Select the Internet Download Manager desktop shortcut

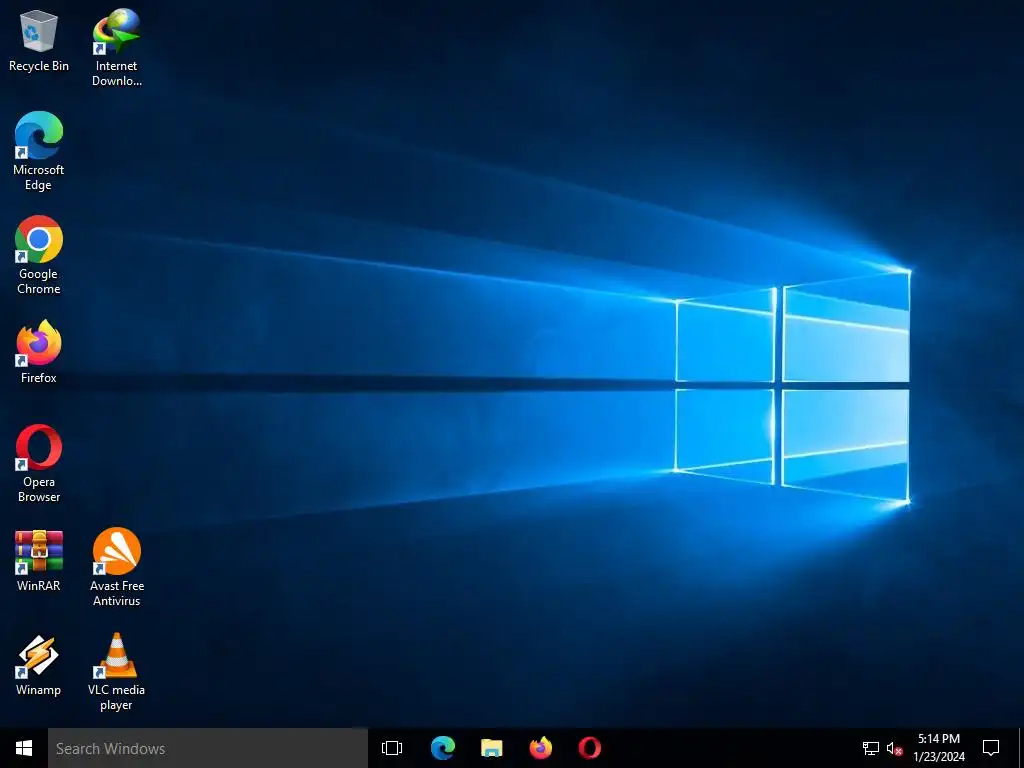pyautogui.click(x=116, y=48)
